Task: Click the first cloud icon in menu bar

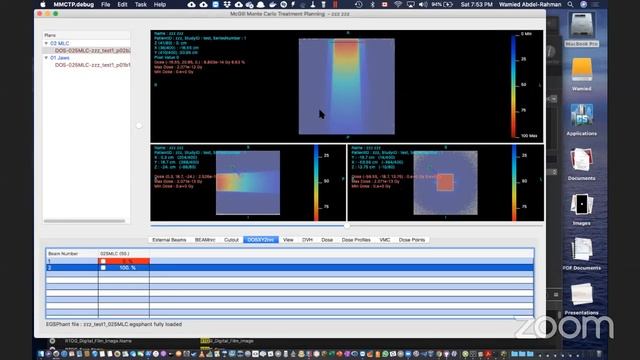Action: click(191, 4)
